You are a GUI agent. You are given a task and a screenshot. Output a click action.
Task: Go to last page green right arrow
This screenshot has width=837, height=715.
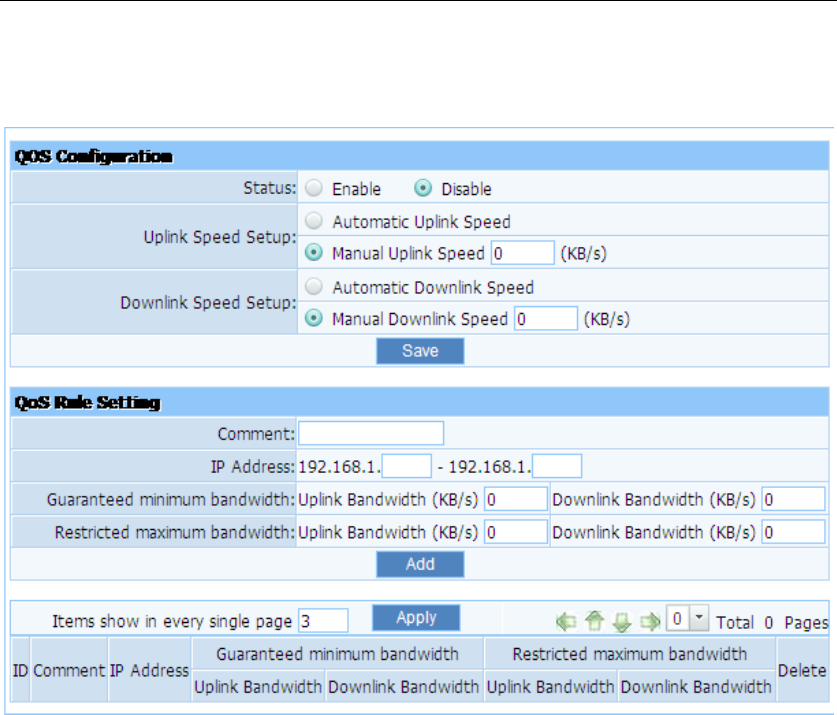pos(650,622)
